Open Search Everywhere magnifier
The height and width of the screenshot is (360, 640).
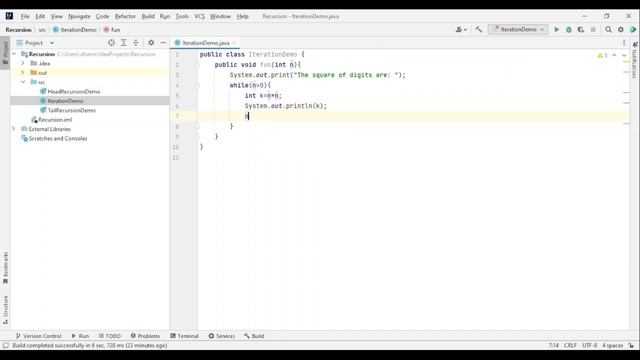pyautogui.click(x=608, y=29)
